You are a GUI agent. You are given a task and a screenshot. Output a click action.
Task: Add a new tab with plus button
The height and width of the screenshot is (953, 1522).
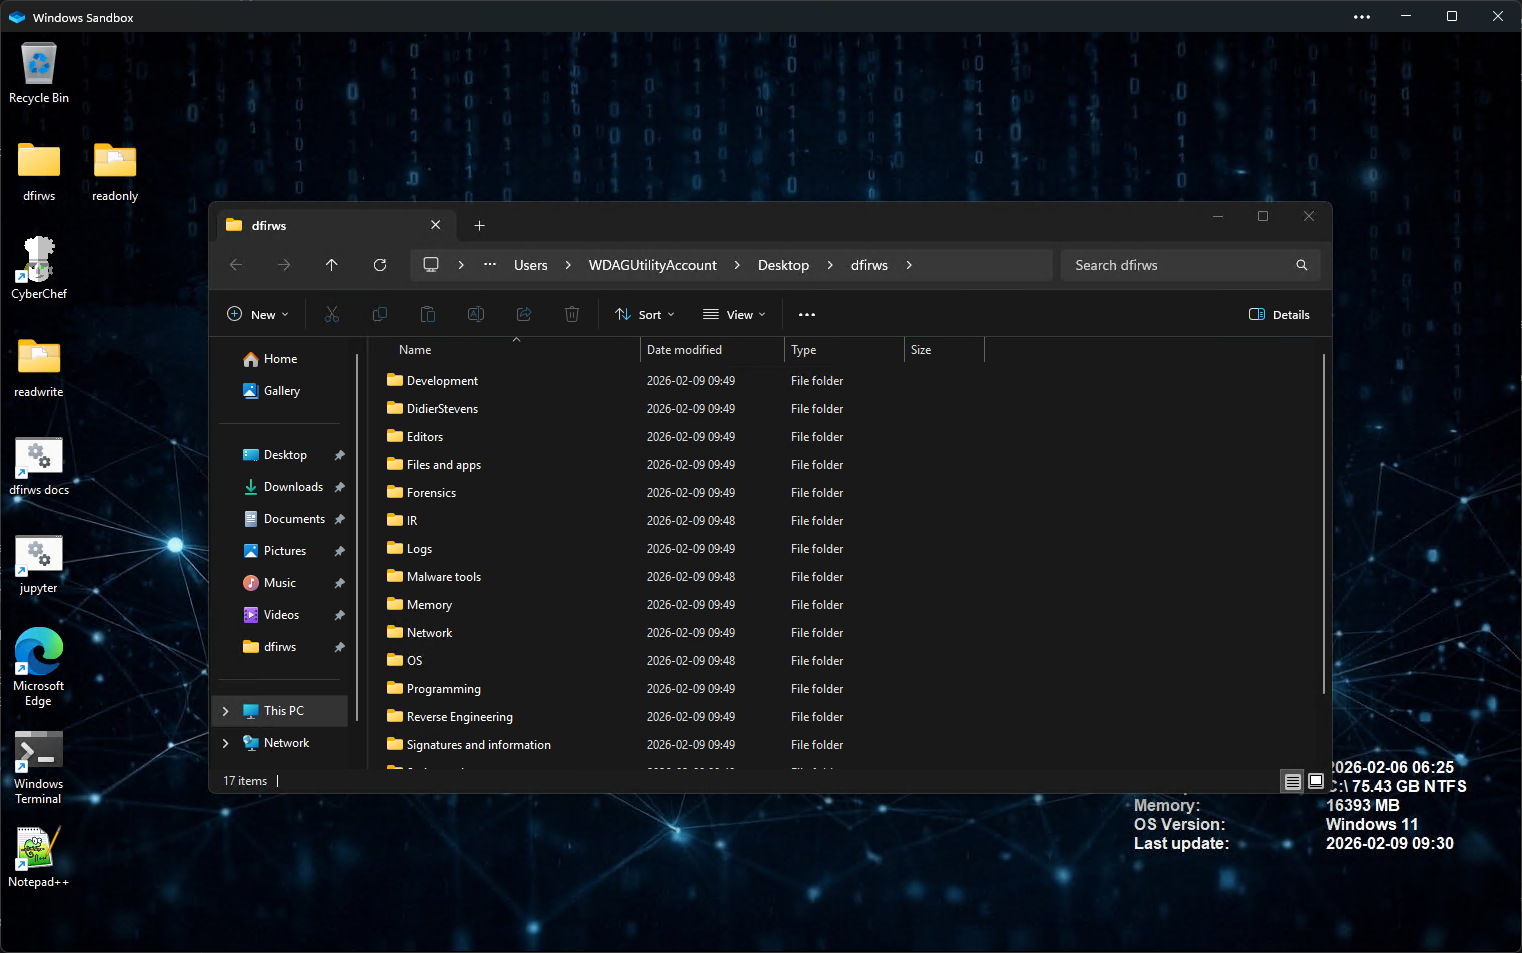479,225
